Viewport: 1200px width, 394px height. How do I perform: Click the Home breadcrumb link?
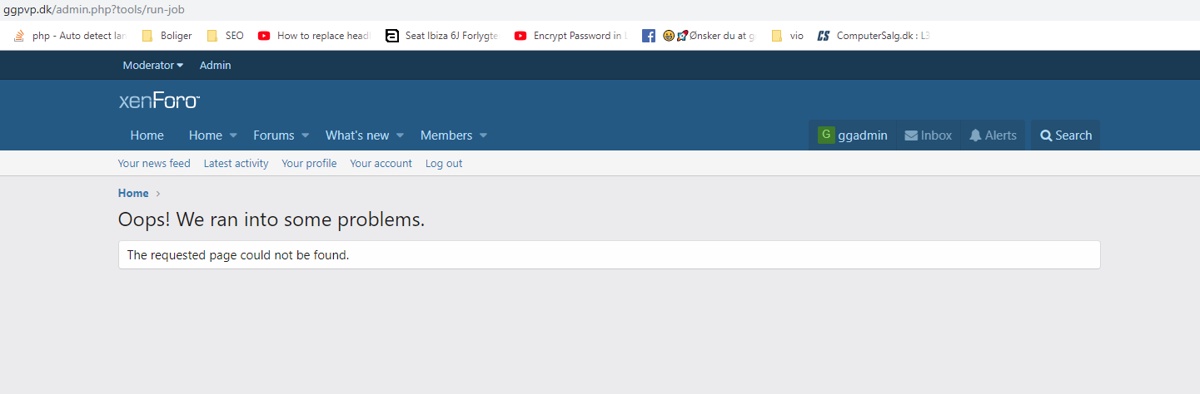[x=133, y=193]
